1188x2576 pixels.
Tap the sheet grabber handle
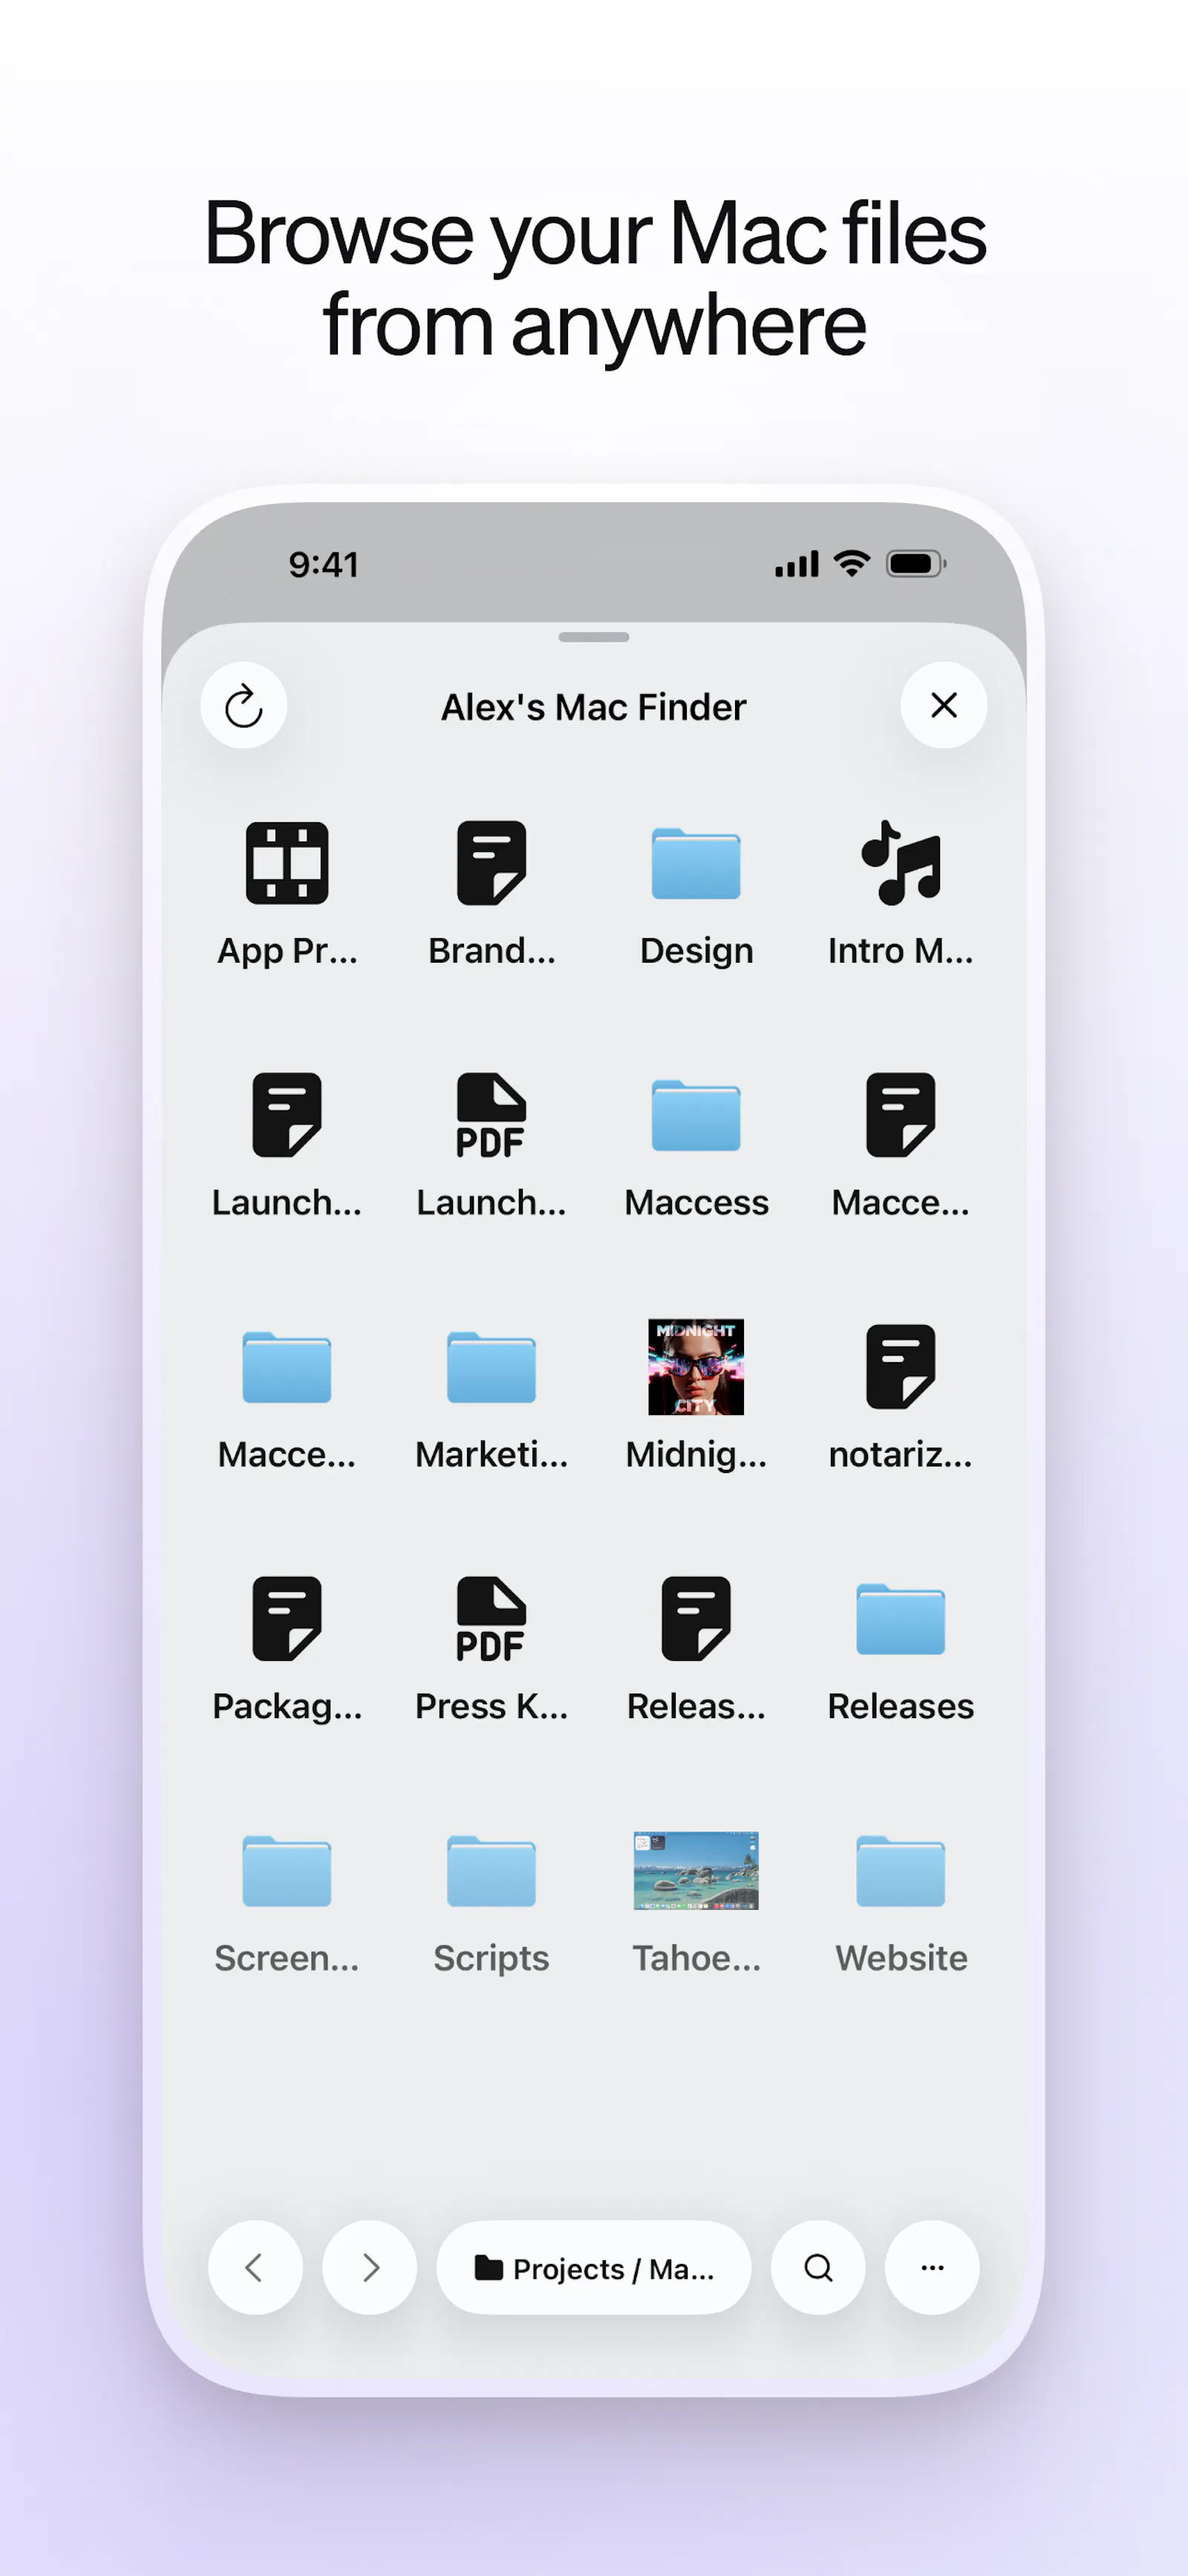594,637
